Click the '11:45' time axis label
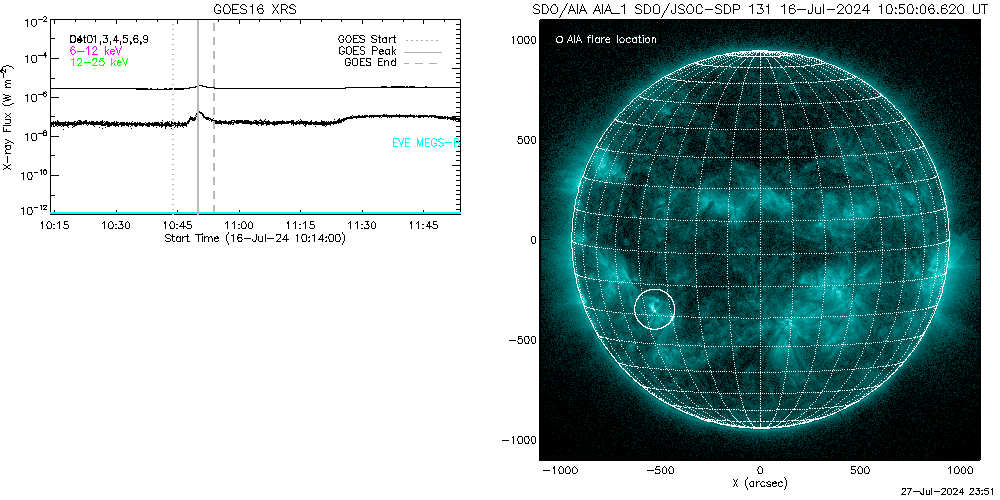The width and height of the screenshot is (1000, 500). click(x=423, y=226)
